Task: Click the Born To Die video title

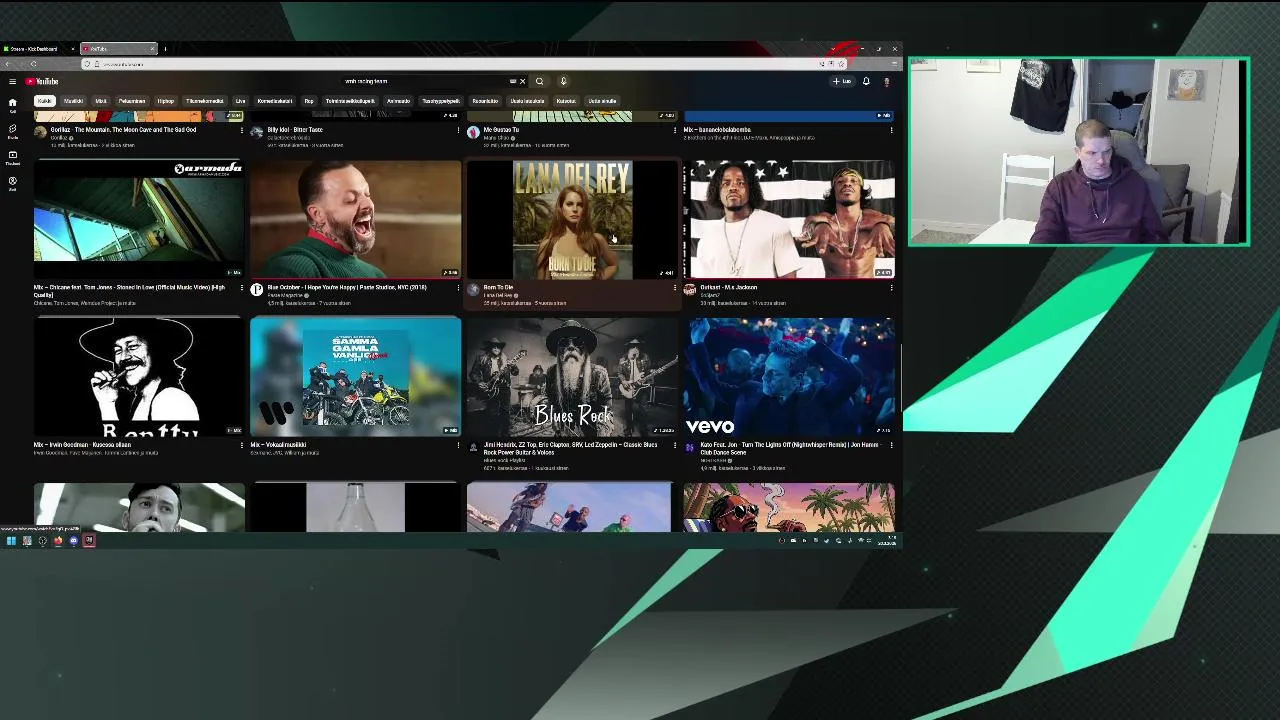Action: coord(498,288)
